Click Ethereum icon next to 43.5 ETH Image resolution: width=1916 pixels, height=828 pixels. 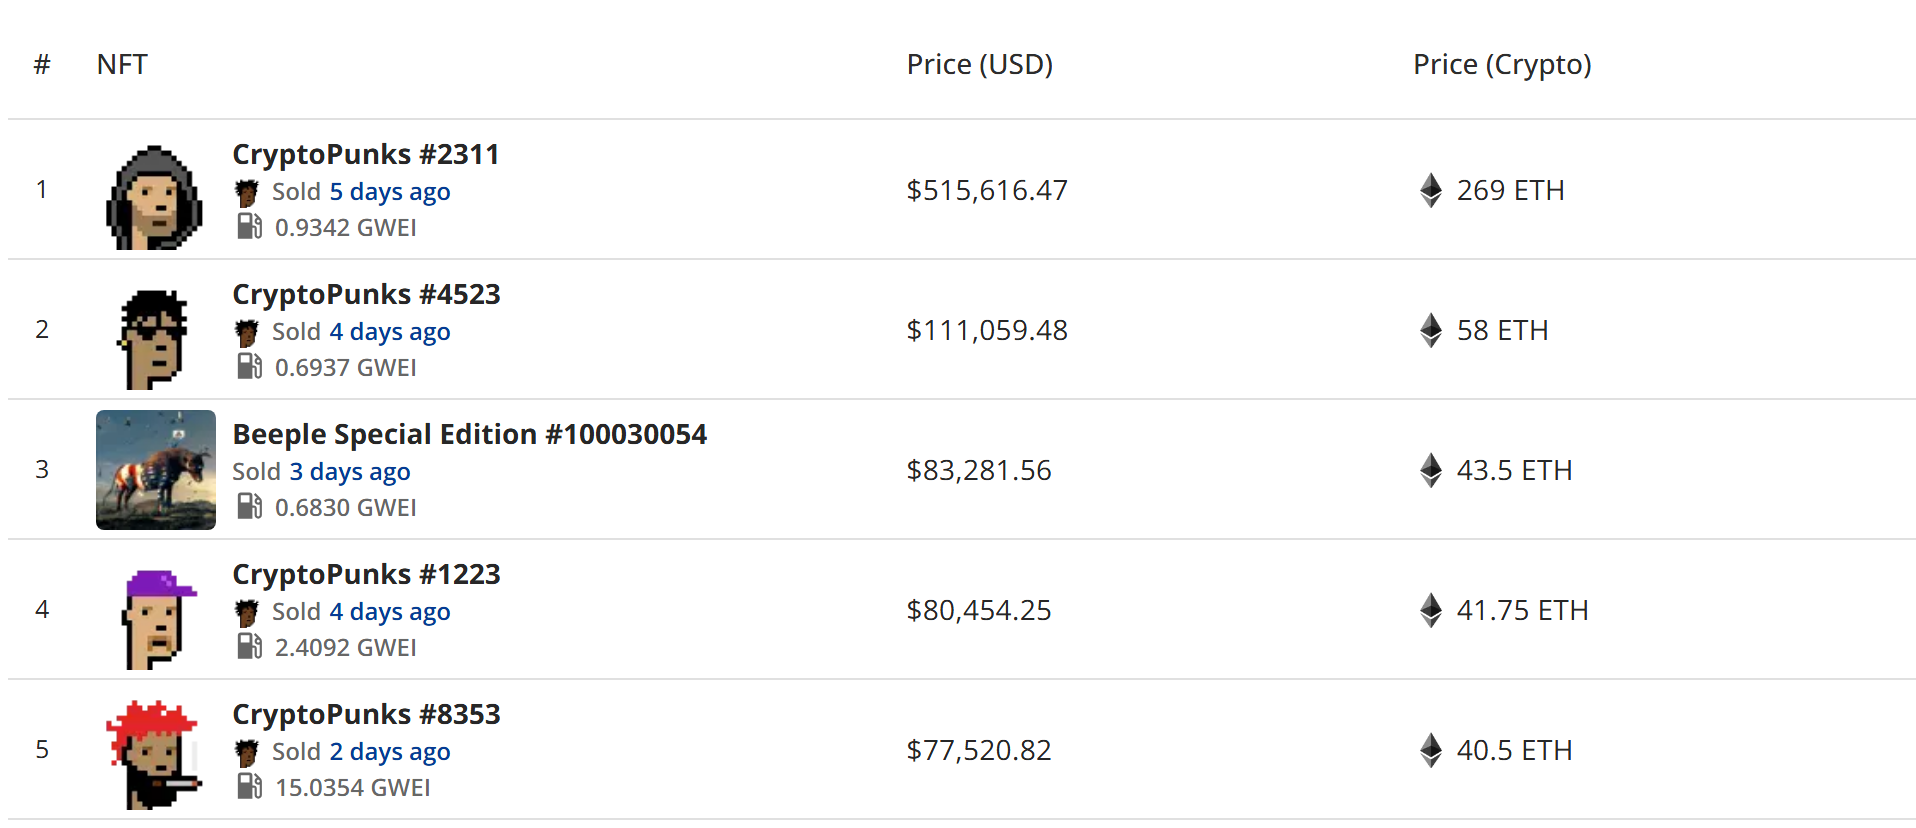(x=1431, y=470)
